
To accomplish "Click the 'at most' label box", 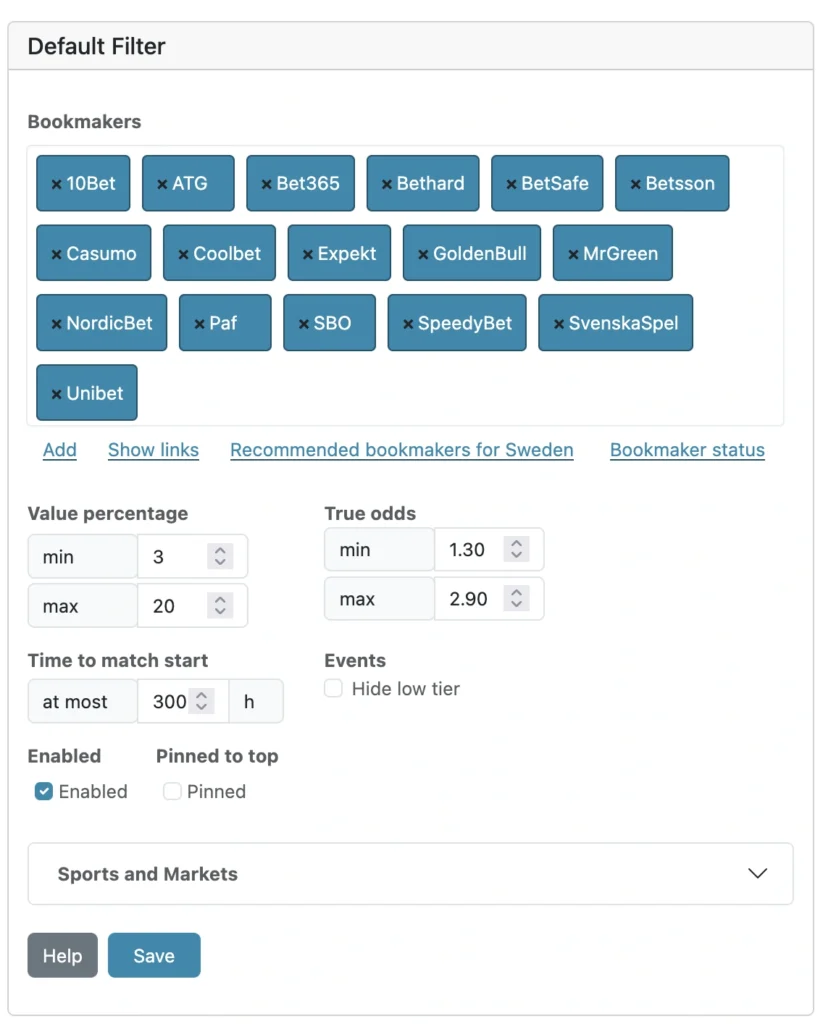I will 83,701.
